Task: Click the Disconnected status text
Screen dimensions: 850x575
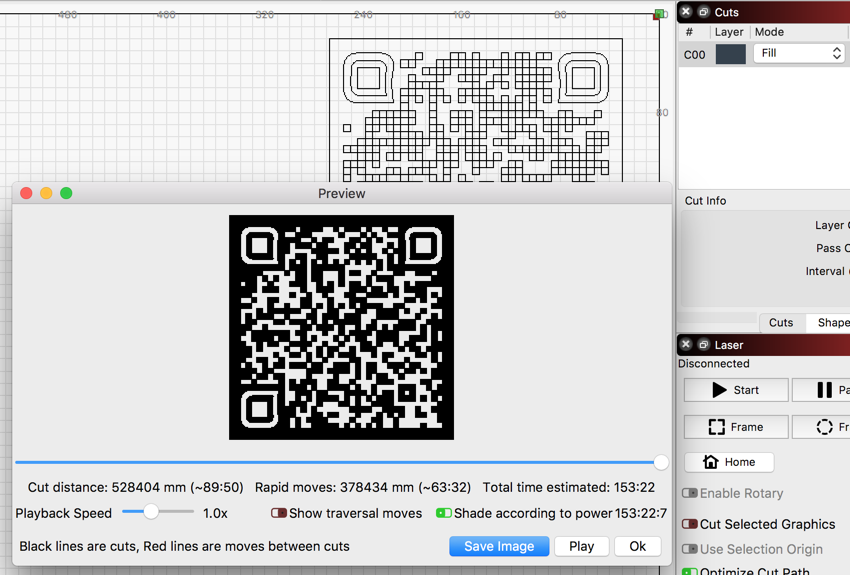Action: click(713, 364)
